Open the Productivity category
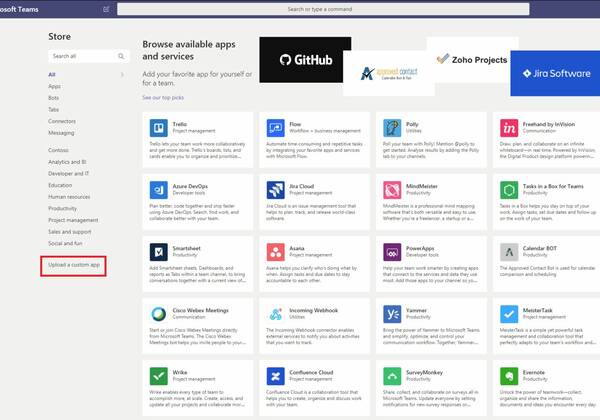600x420 pixels. pos(62,208)
